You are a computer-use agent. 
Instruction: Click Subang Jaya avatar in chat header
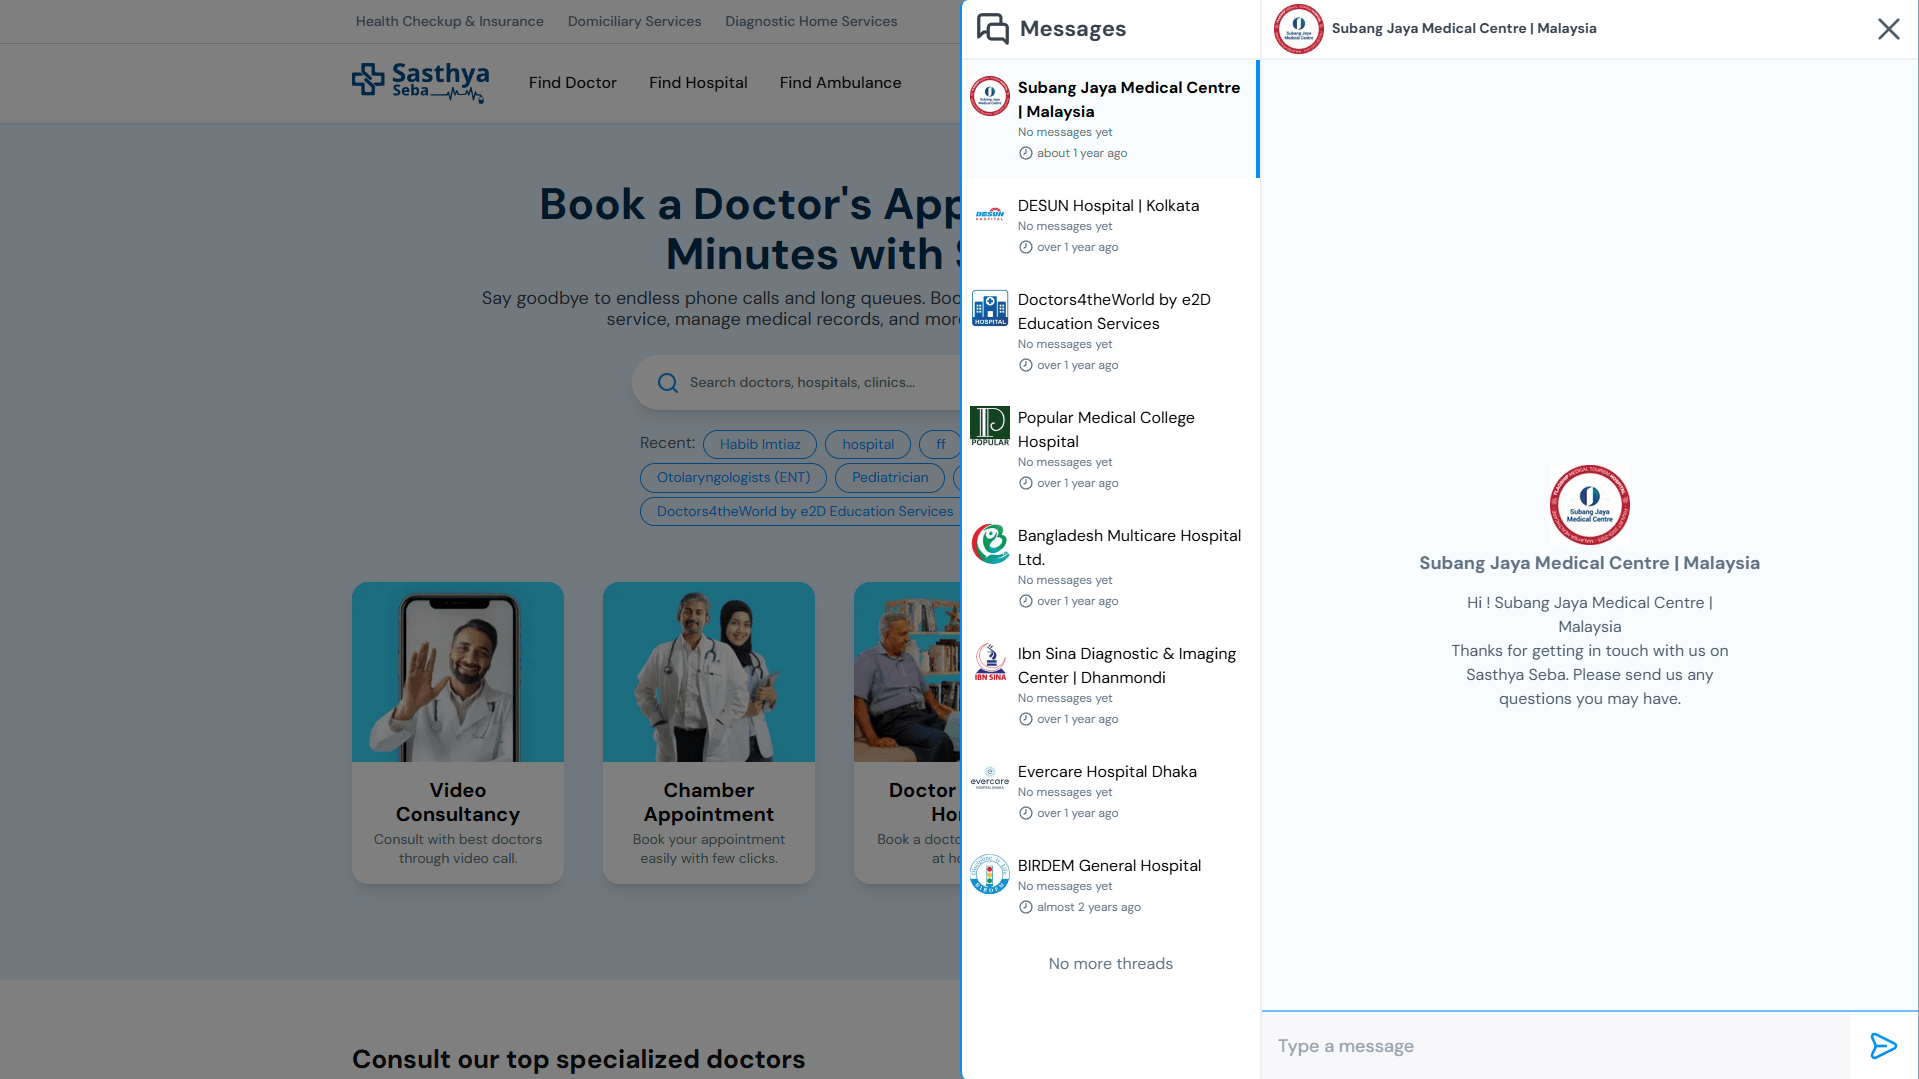1298,29
